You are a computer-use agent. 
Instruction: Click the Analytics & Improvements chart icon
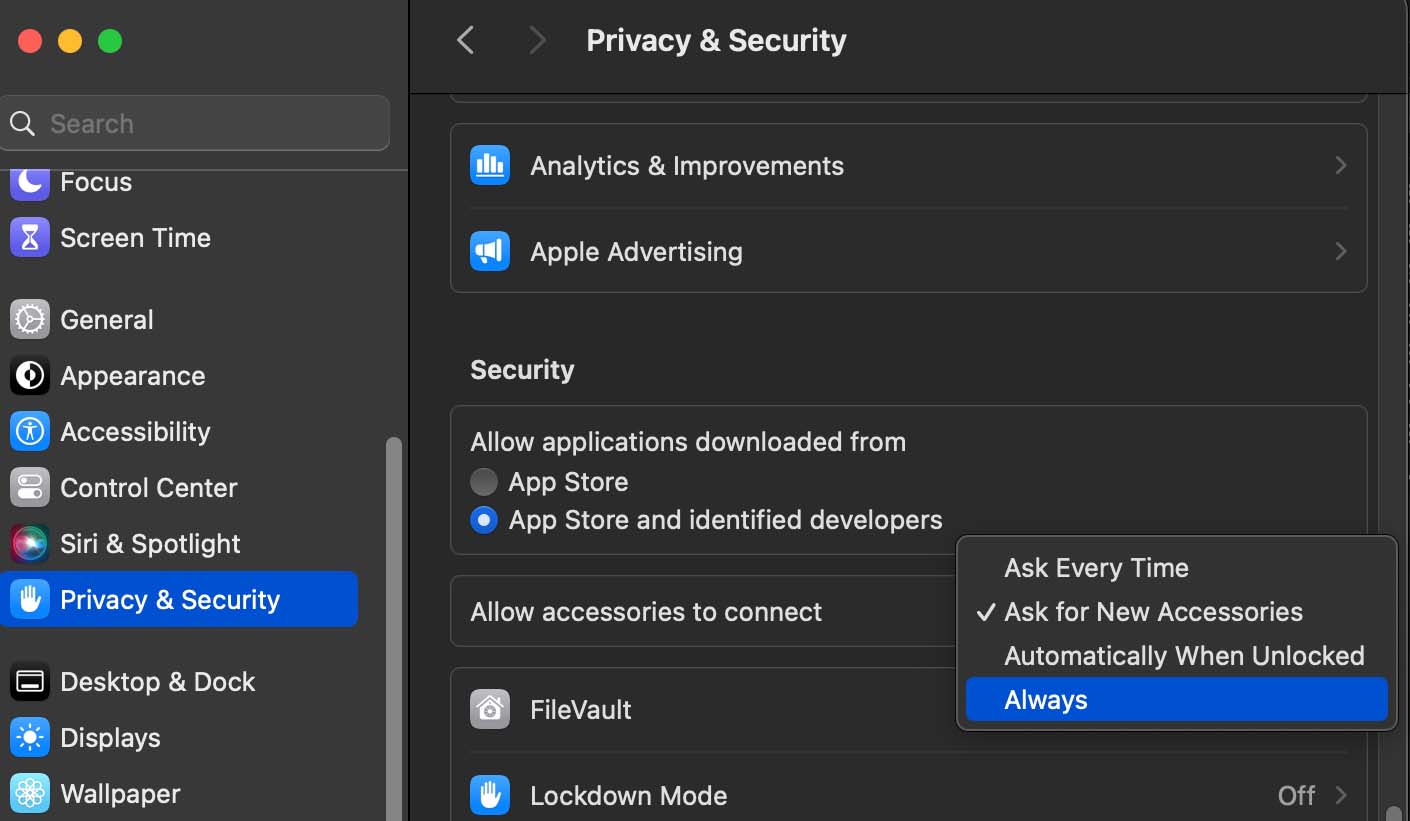[x=490, y=166]
